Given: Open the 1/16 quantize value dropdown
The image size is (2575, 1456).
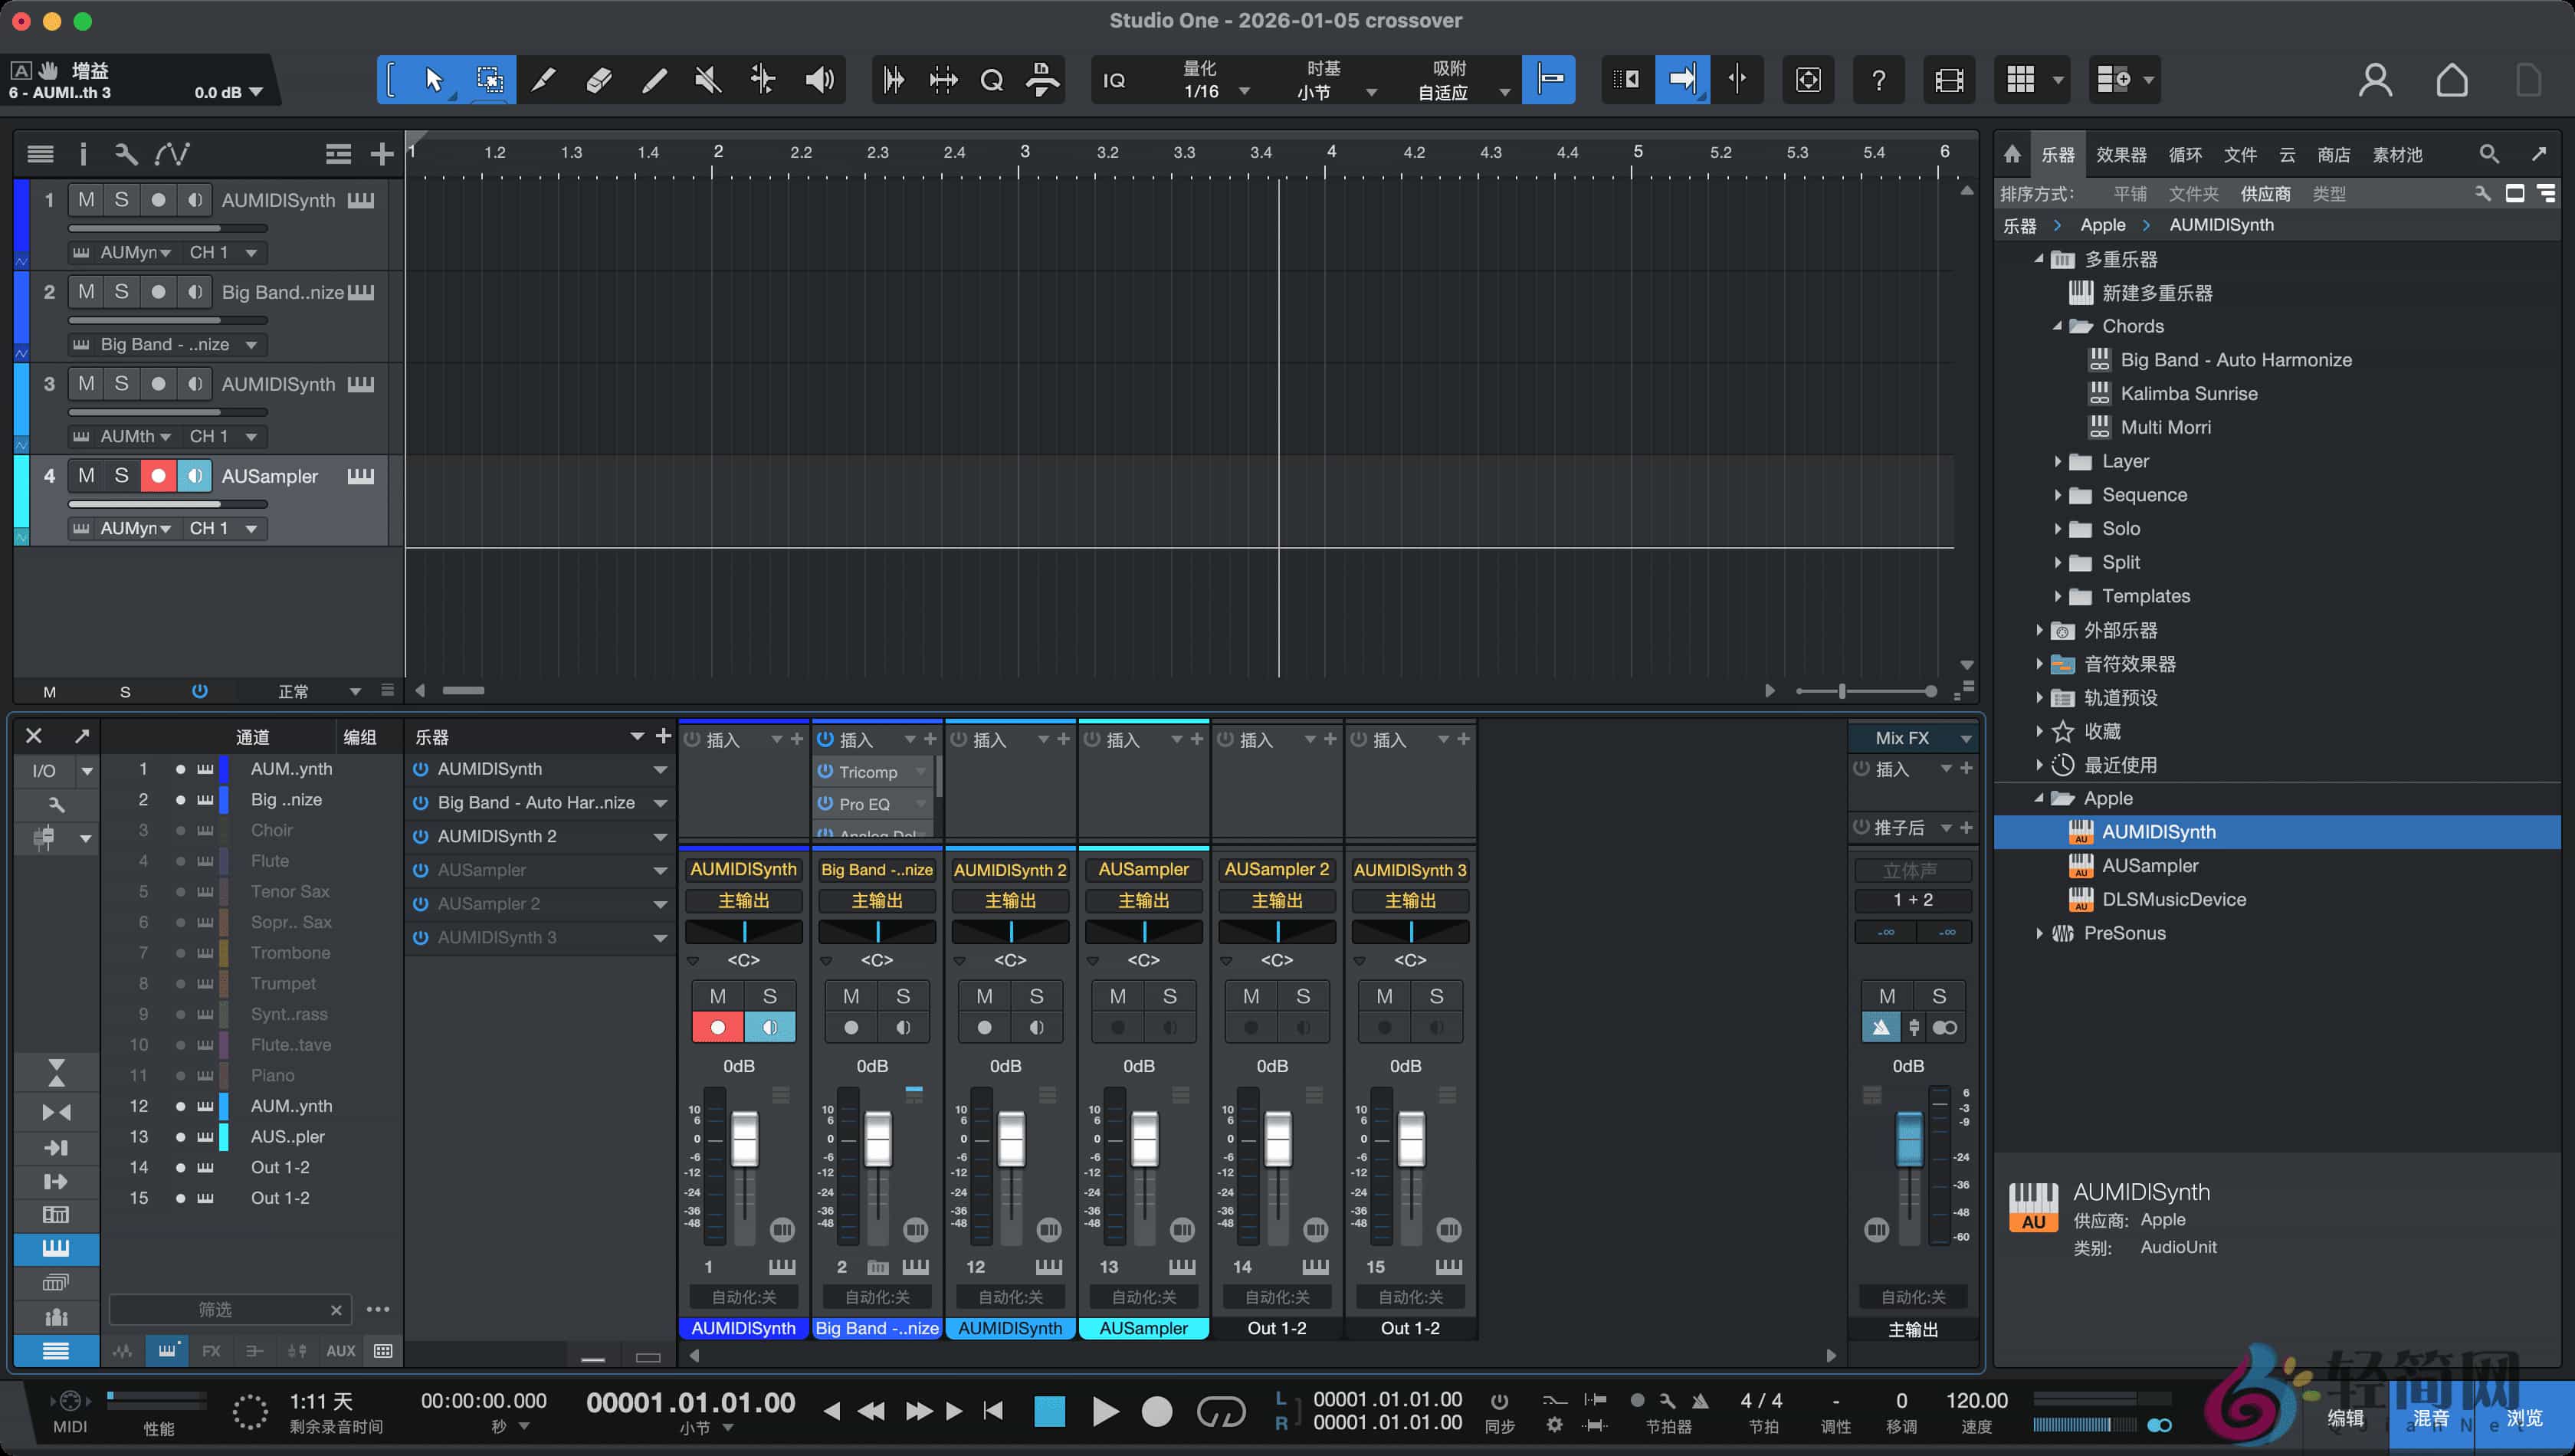Looking at the screenshot, I should pyautogui.click(x=1243, y=90).
